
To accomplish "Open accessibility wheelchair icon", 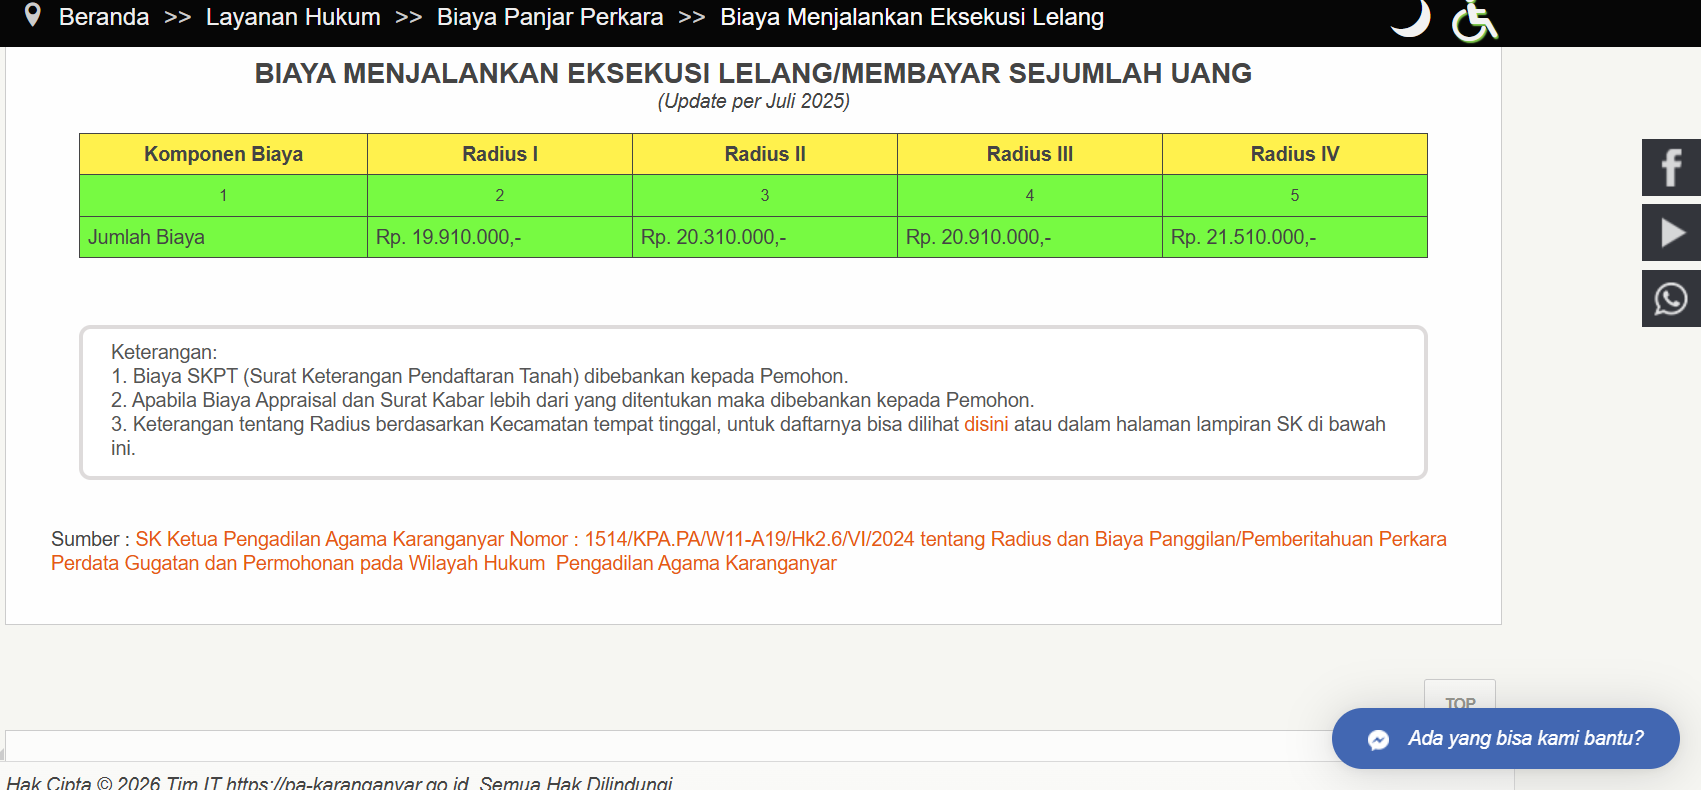I will [1475, 21].
